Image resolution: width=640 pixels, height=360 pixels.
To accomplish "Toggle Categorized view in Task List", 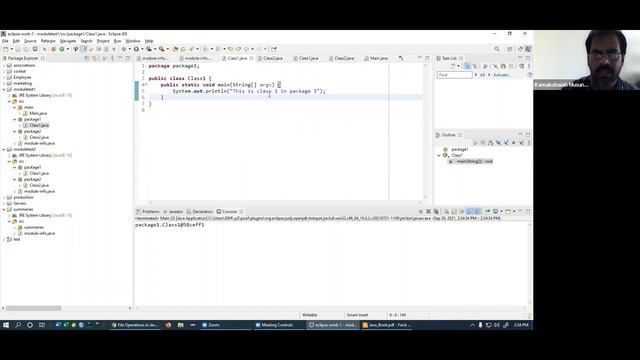I will [x=468, y=66].
